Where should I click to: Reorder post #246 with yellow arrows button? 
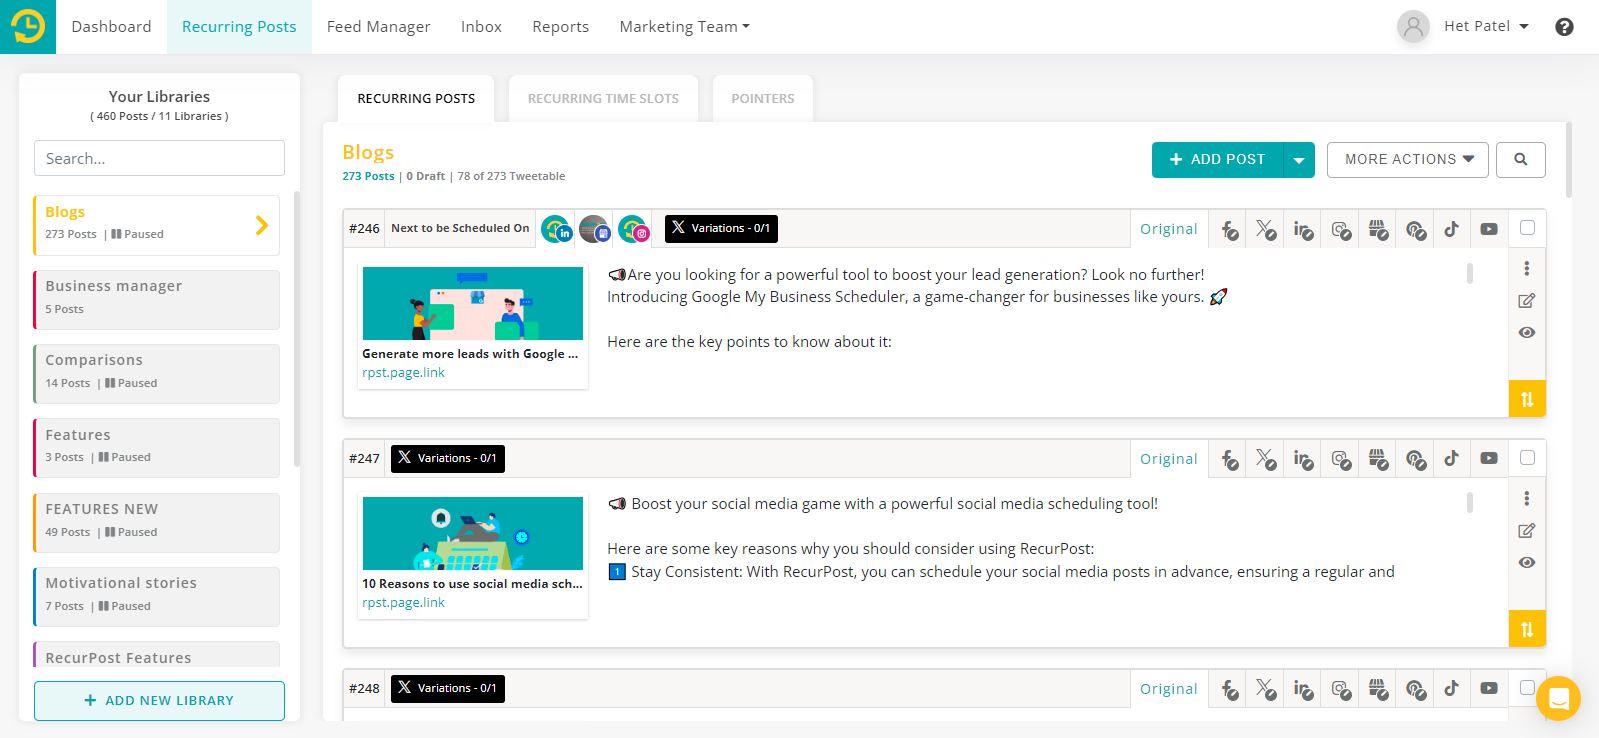1527,399
